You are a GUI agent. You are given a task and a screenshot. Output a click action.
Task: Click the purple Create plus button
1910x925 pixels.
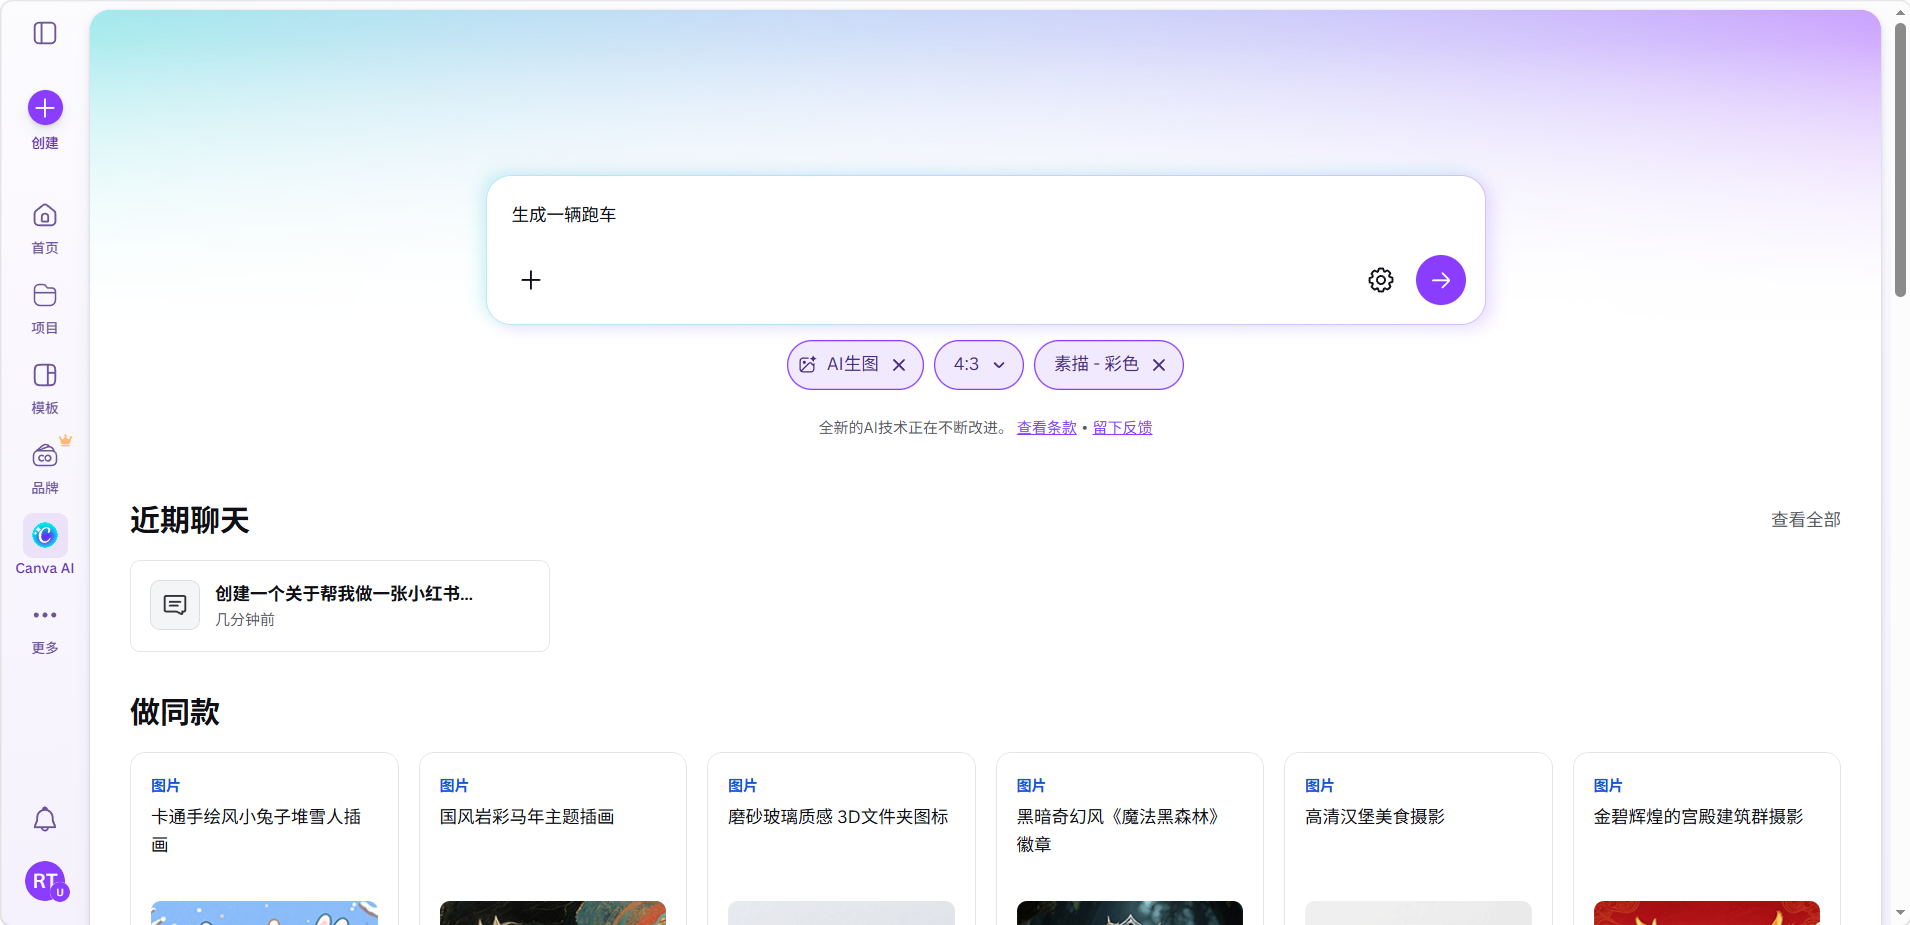click(45, 108)
